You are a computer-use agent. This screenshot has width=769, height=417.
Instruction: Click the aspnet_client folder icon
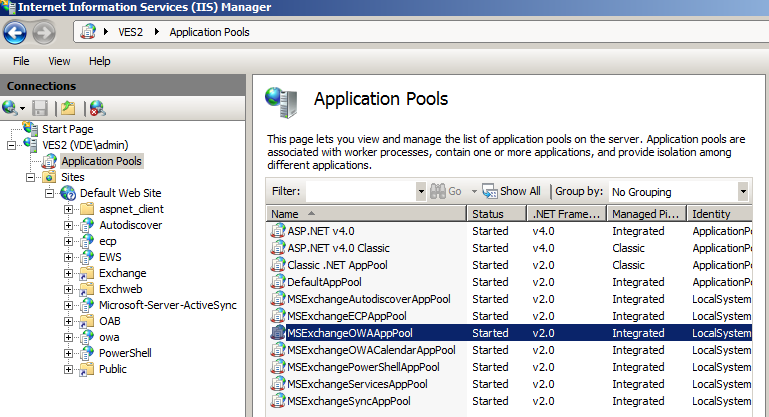tap(87, 209)
